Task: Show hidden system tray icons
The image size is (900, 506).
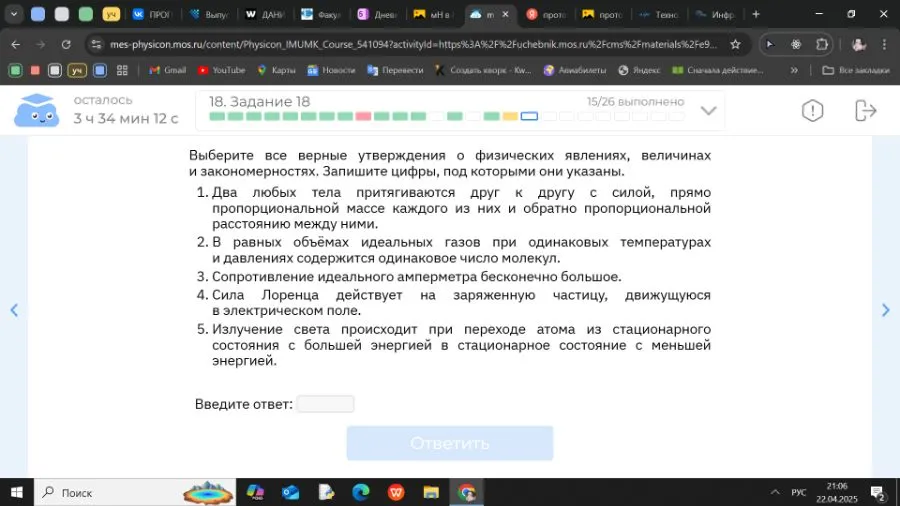Action: pos(774,492)
